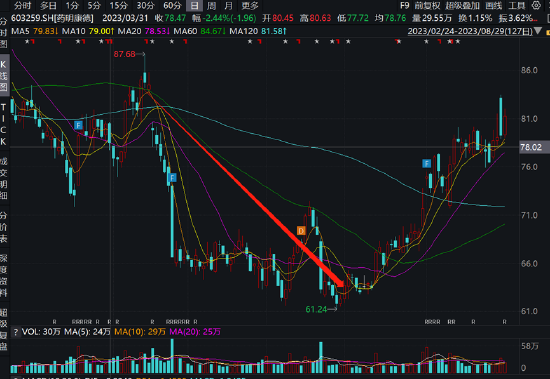Open 分时图 in the left sidebar
Viewport: 550px width, 379px height.
coord(4,32)
